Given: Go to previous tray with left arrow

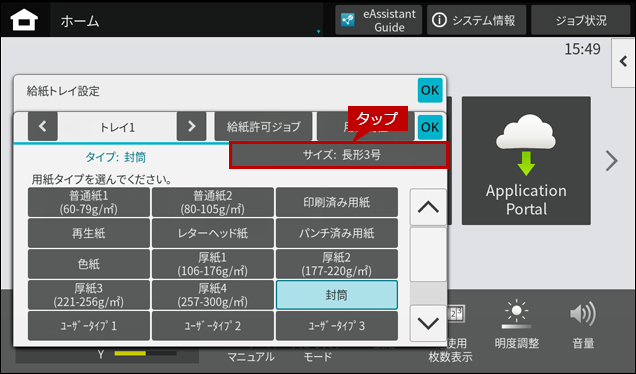Looking at the screenshot, I should click(x=43, y=127).
